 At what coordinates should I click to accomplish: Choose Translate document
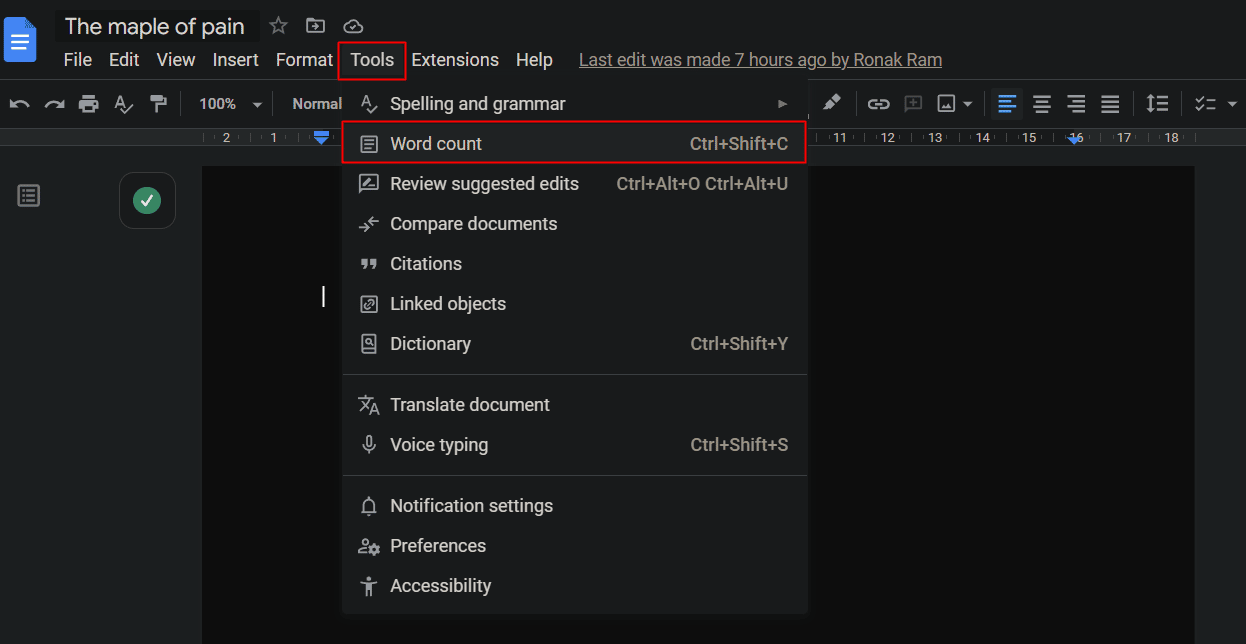(x=575, y=405)
